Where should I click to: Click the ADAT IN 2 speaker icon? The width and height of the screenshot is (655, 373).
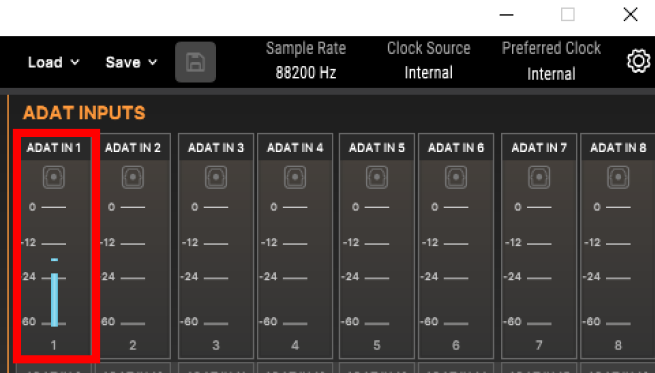click(x=133, y=177)
